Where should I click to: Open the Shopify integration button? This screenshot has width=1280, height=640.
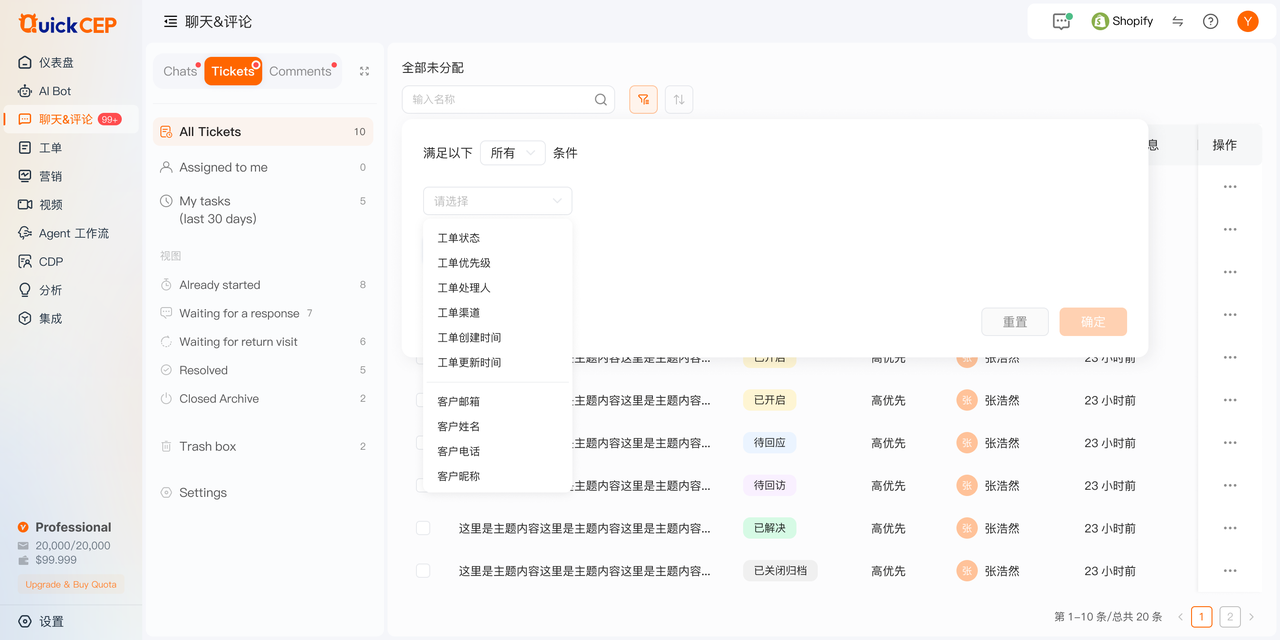[x=1122, y=21]
